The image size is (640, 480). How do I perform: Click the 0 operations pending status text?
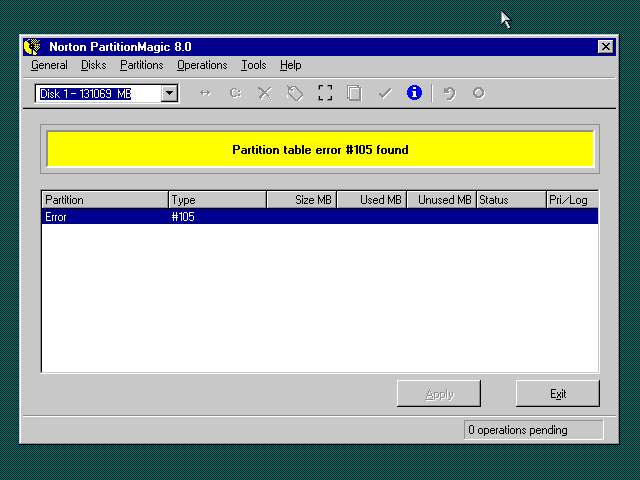pos(518,430)
